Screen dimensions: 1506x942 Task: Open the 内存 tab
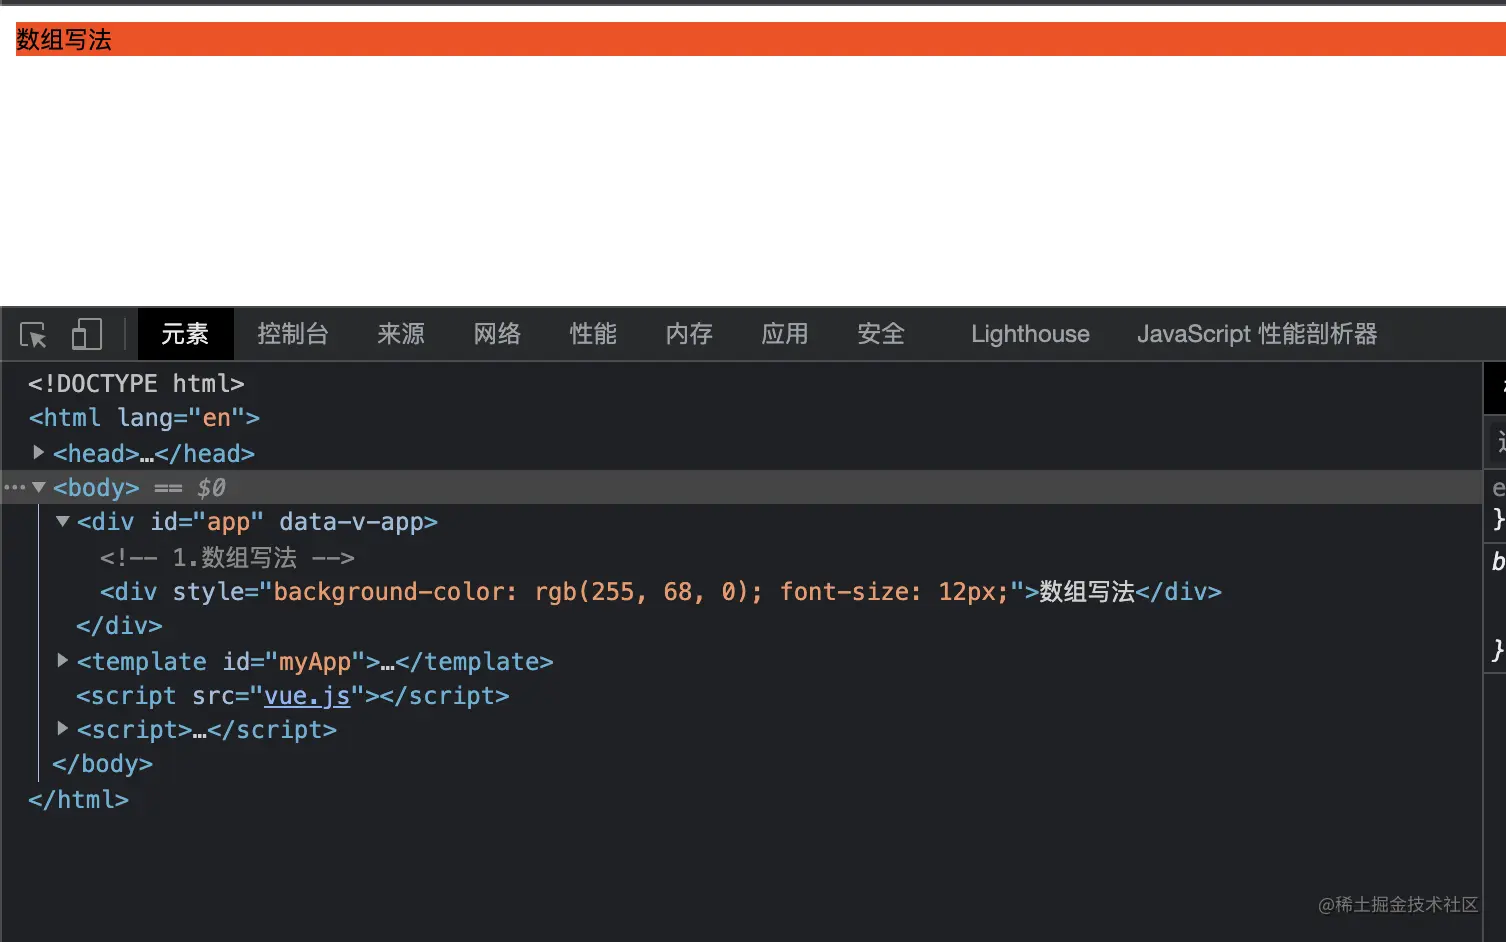tap(689, 334)
